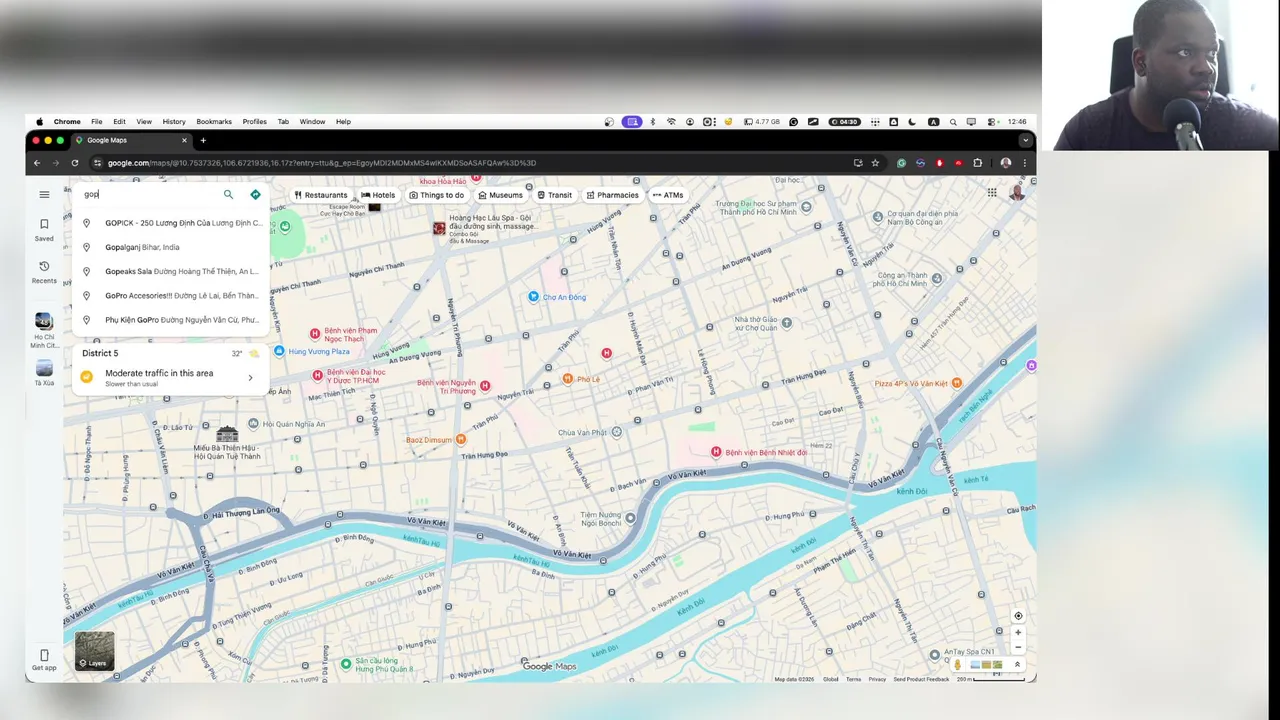The width and height of the screenshot is (1280, 720).
Task: Open Chrome three-dot menu
Action: coord(1024,163)
